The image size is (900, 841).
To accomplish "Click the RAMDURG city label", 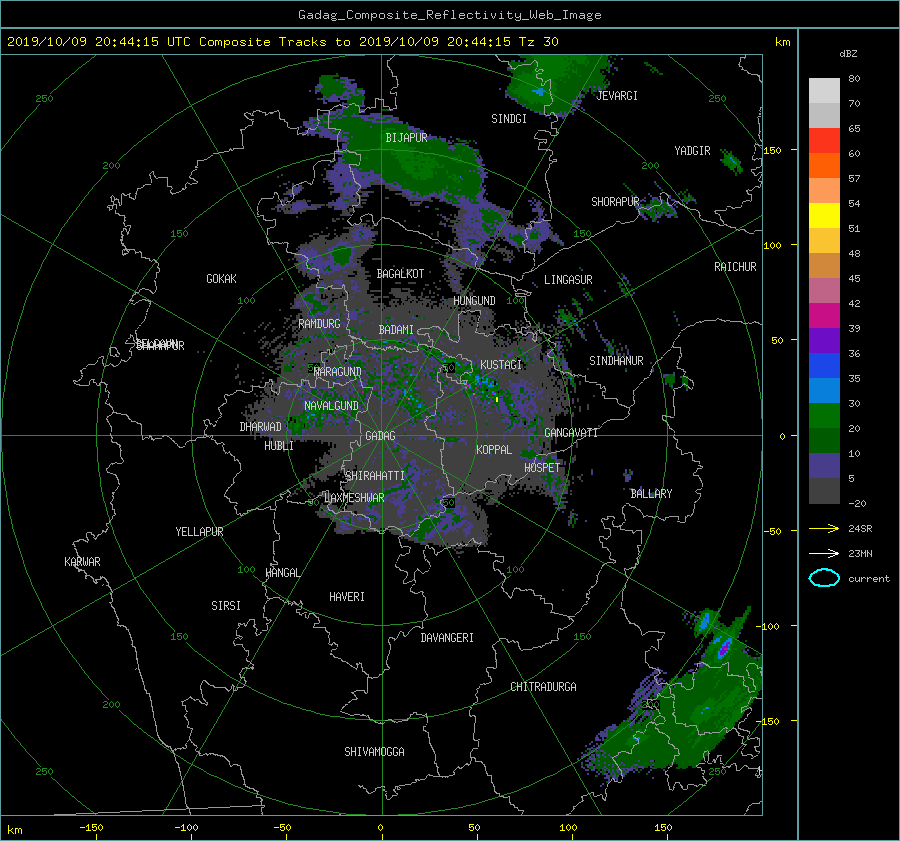I will click(319, 324).
